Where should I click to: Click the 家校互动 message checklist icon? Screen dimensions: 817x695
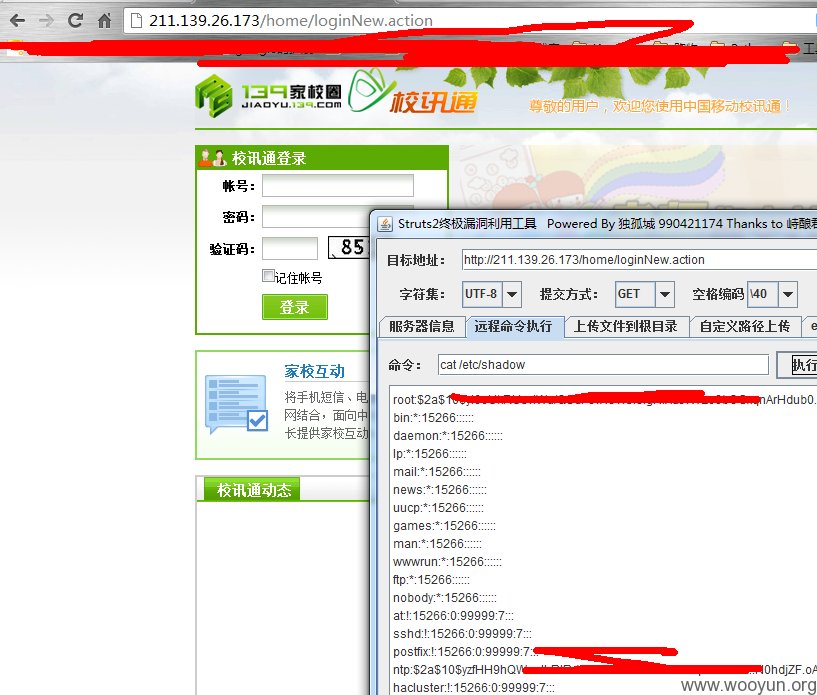point(236,404)
